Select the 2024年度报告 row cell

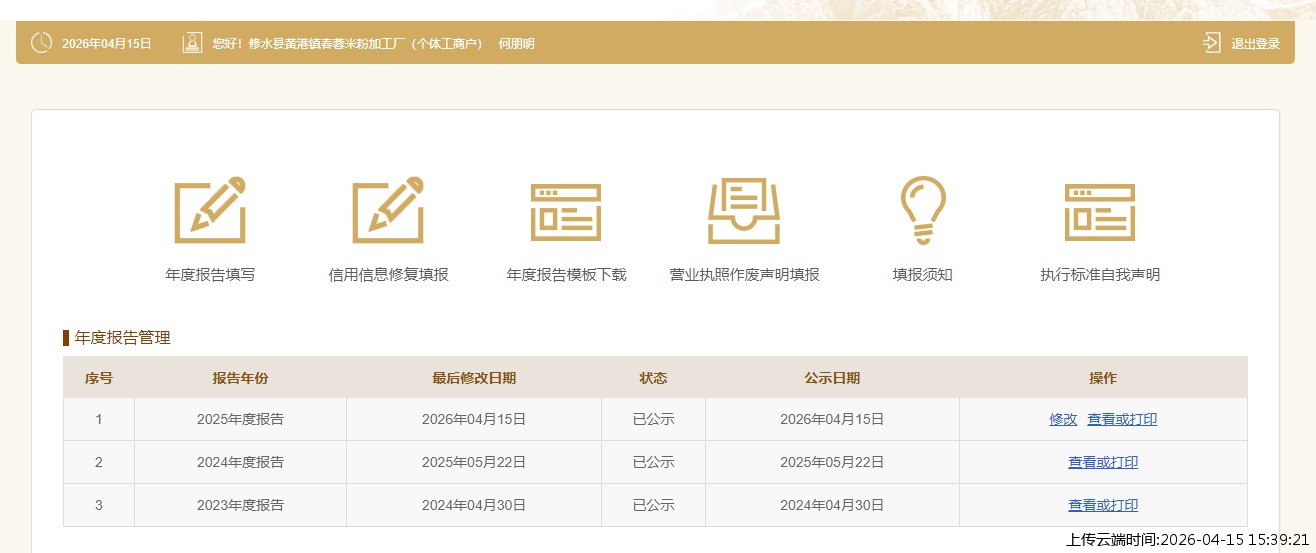(x=240, y=463)
